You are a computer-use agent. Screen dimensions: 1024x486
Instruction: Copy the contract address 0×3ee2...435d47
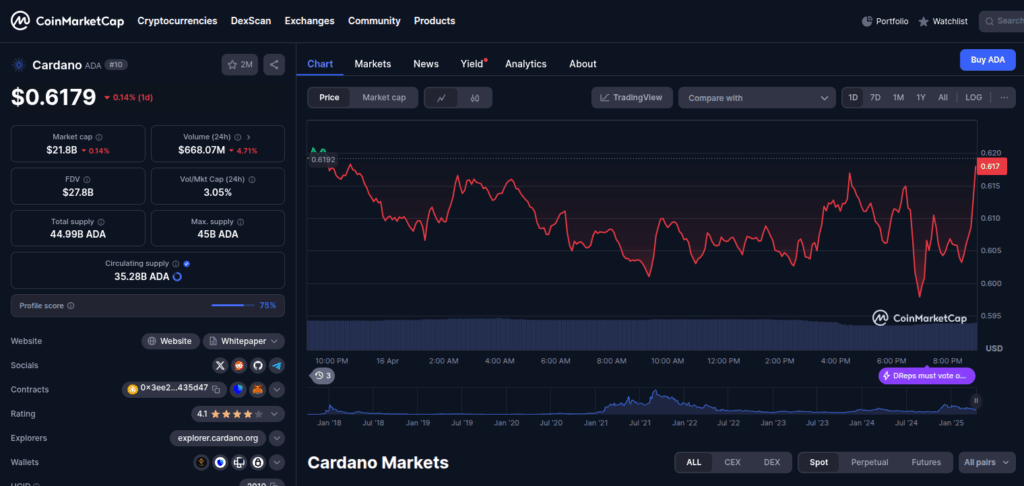click(216, 389)
